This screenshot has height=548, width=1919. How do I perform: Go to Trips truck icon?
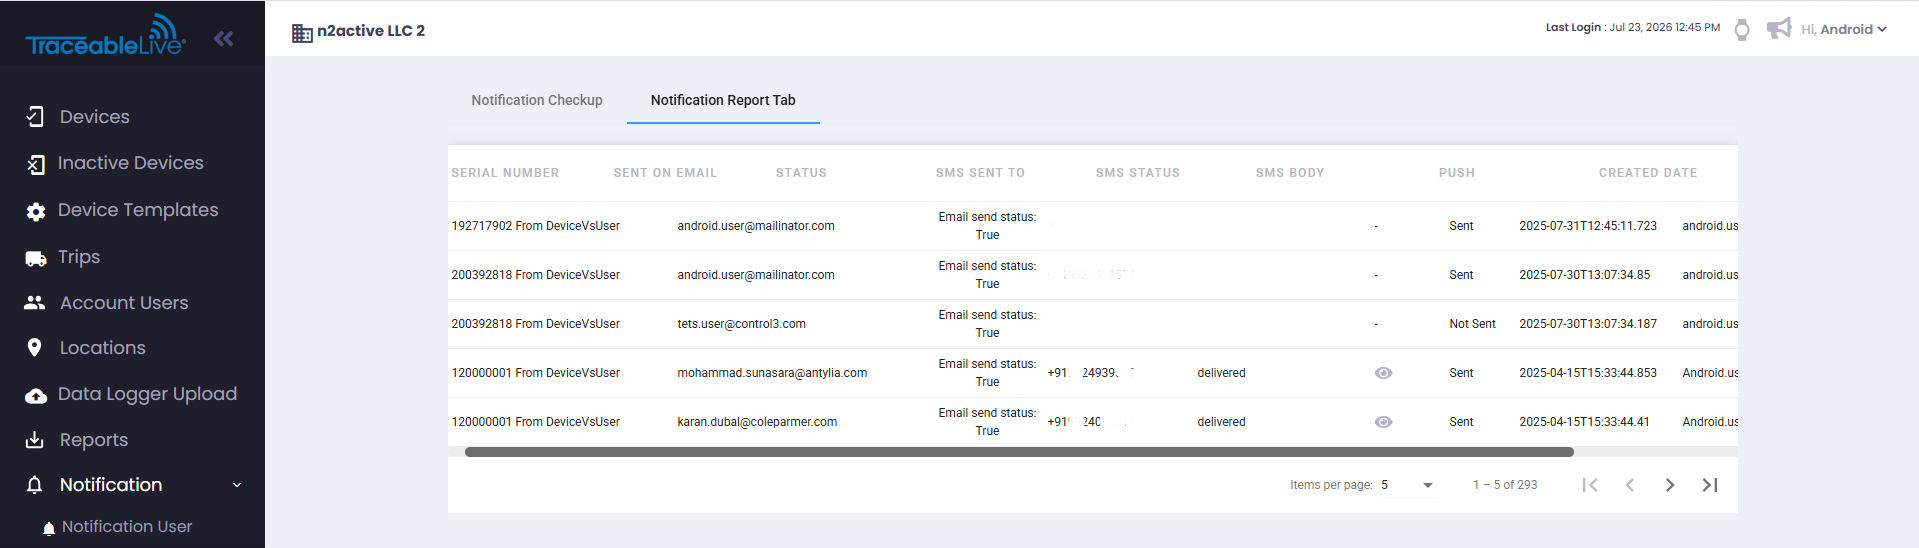(36, 258)
